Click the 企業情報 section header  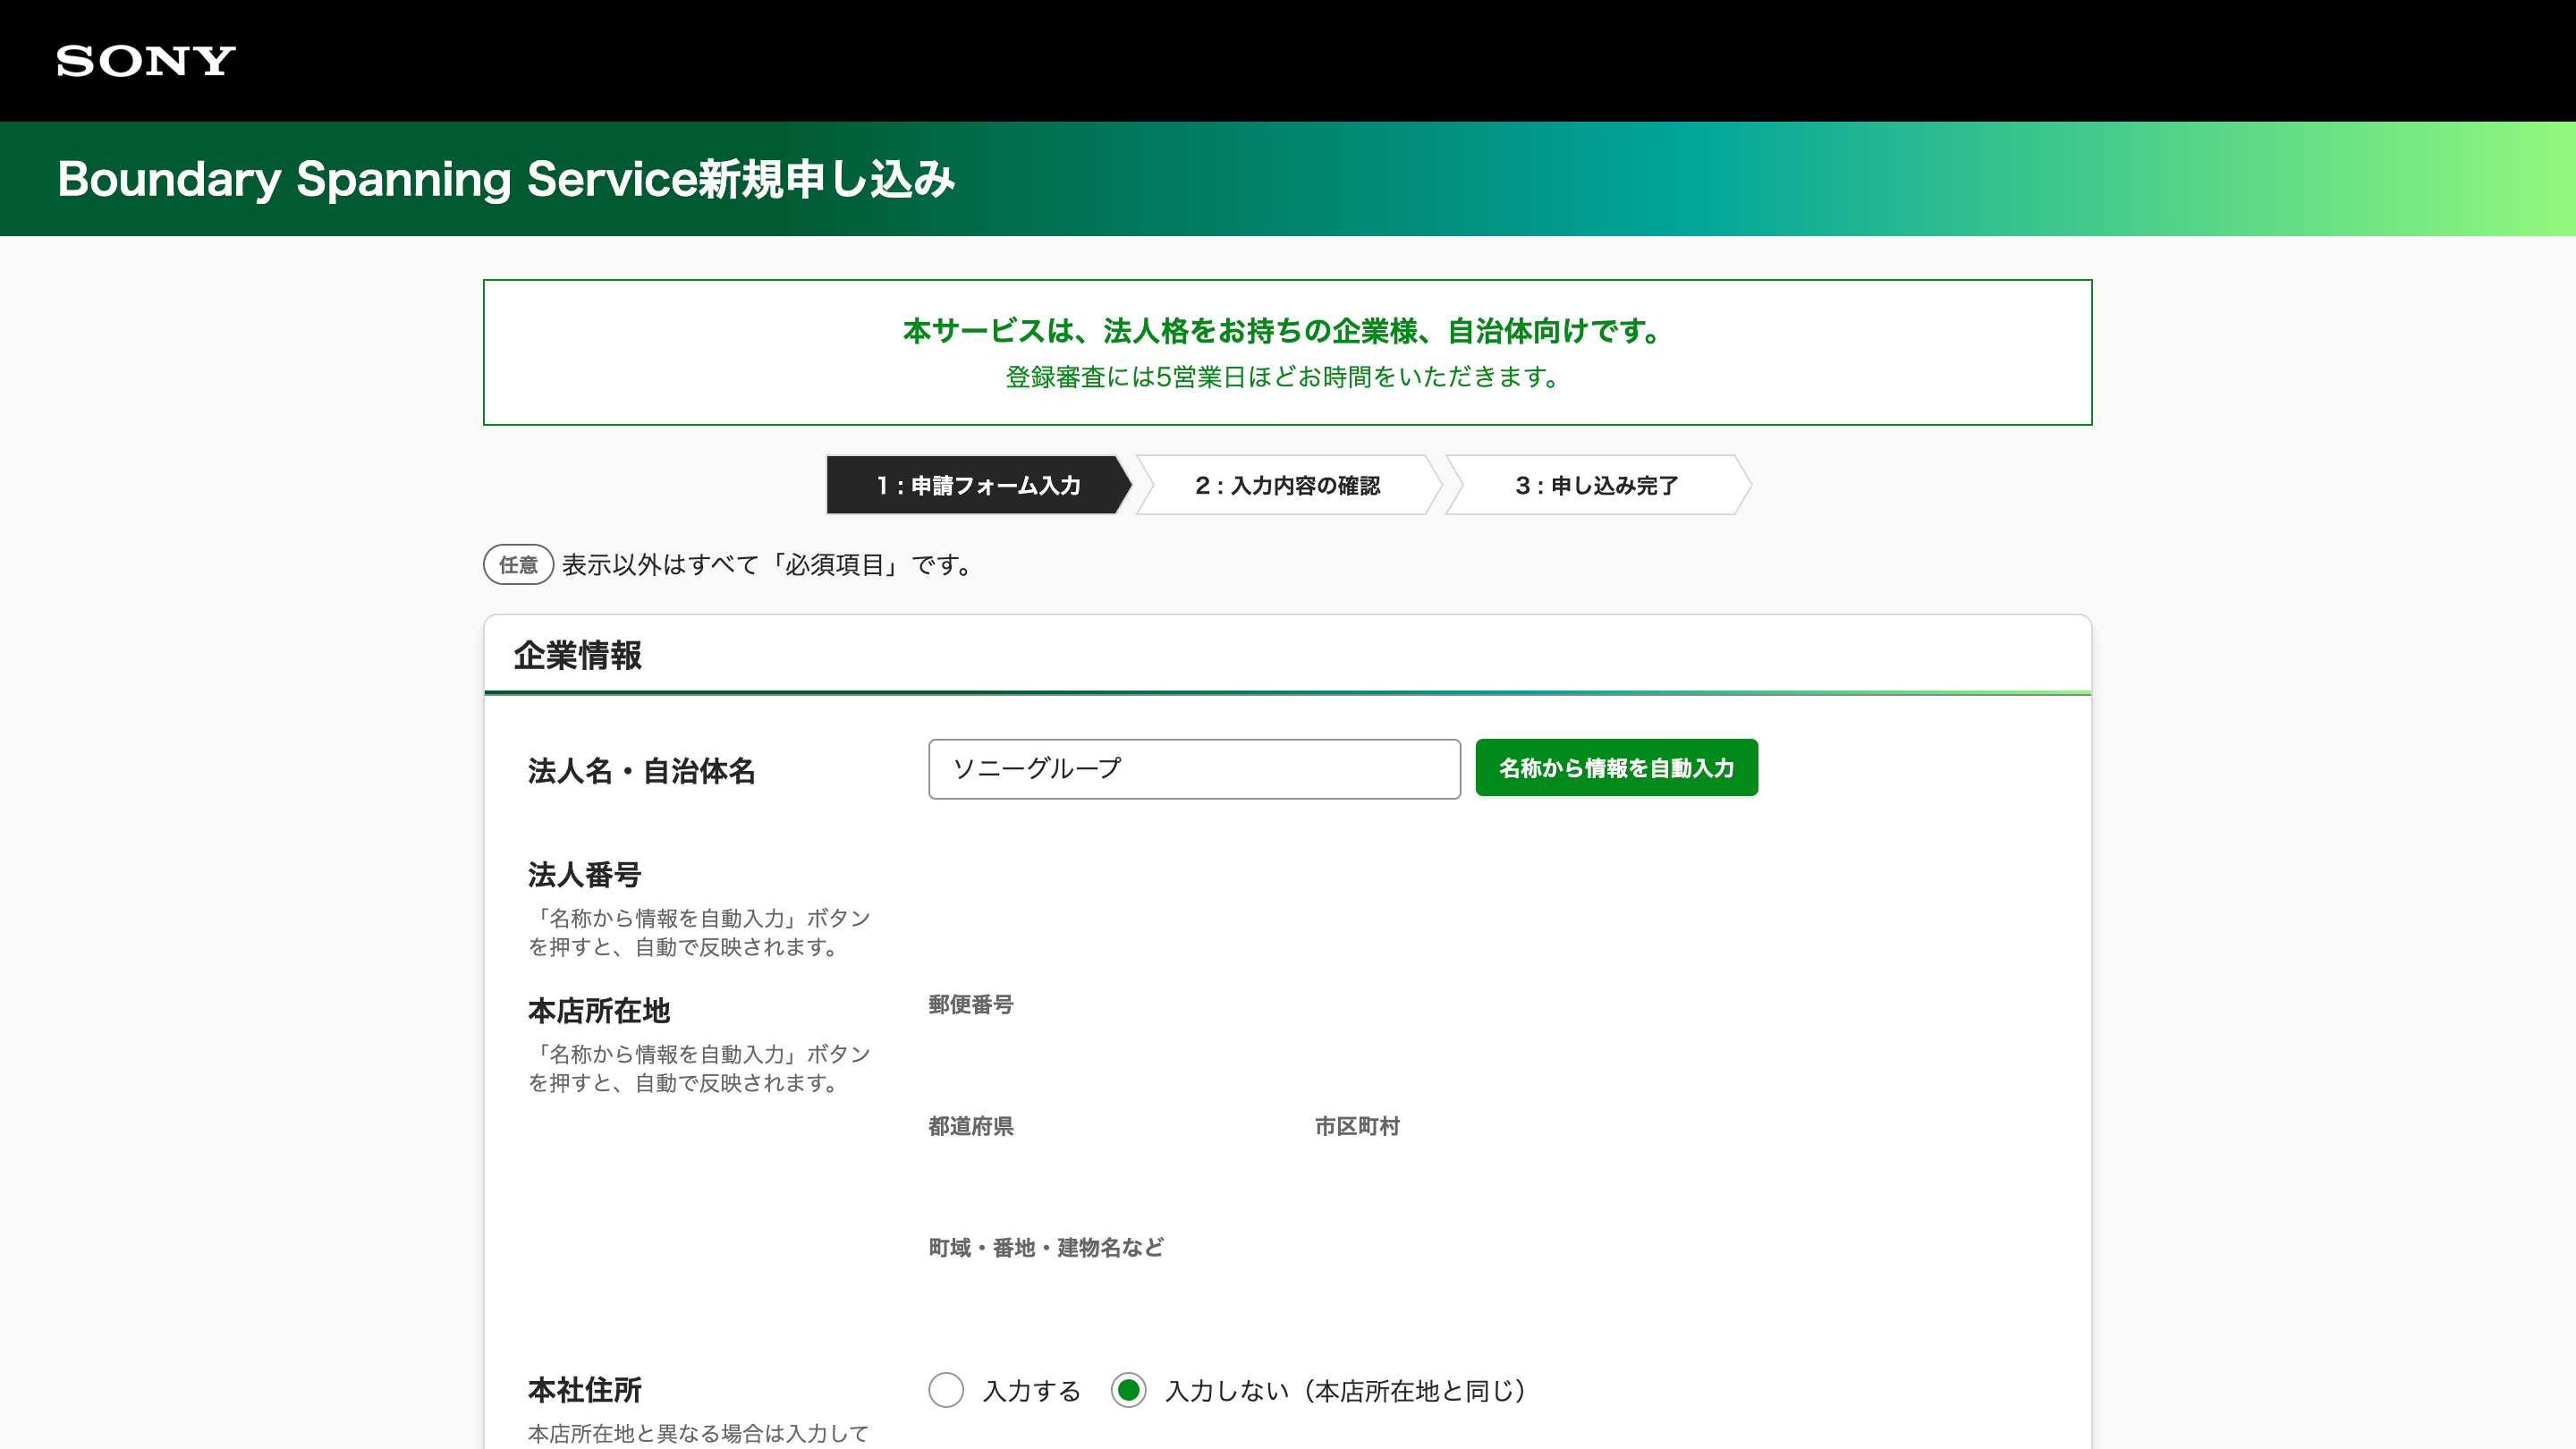(578, 657)
